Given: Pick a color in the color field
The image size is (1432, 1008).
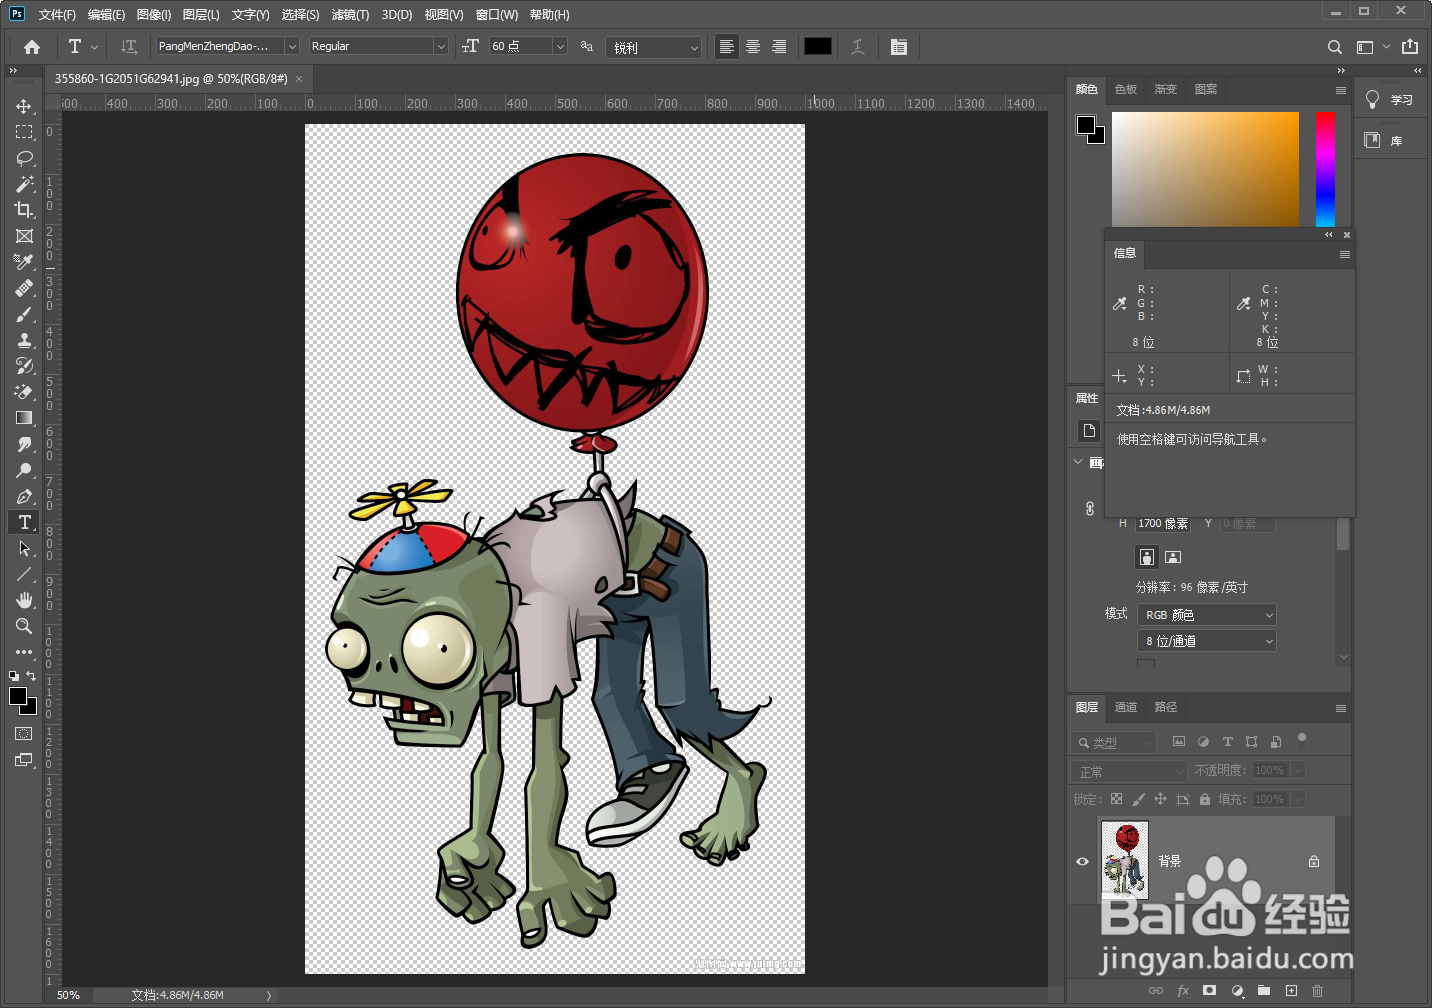Looking at the screenshot, I should pos(1205,169).
